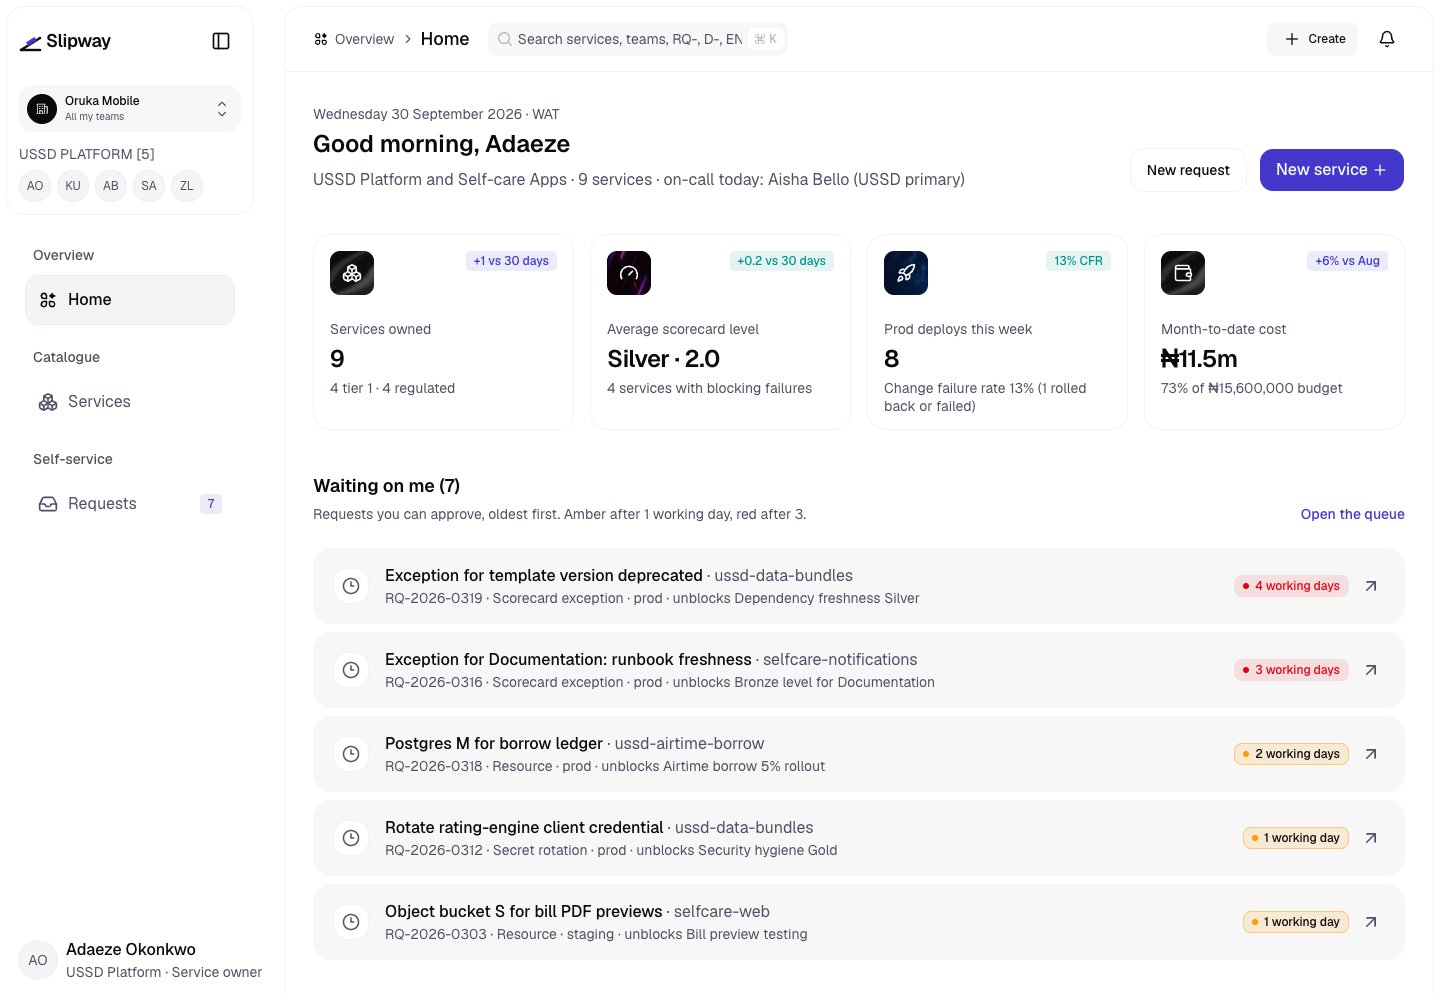This screenshot has height=1000, width=1440.
Task: Focus the search services field
Action: 638,39
